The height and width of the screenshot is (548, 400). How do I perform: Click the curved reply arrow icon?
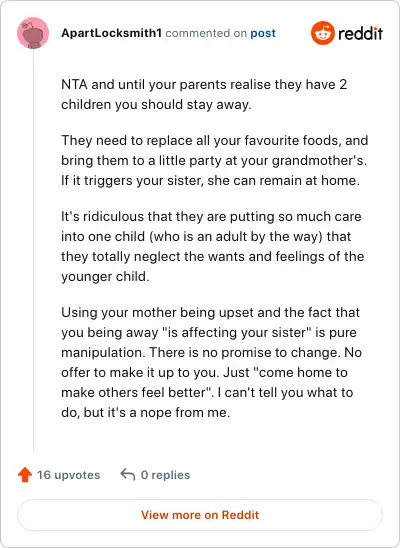point(128,475)
